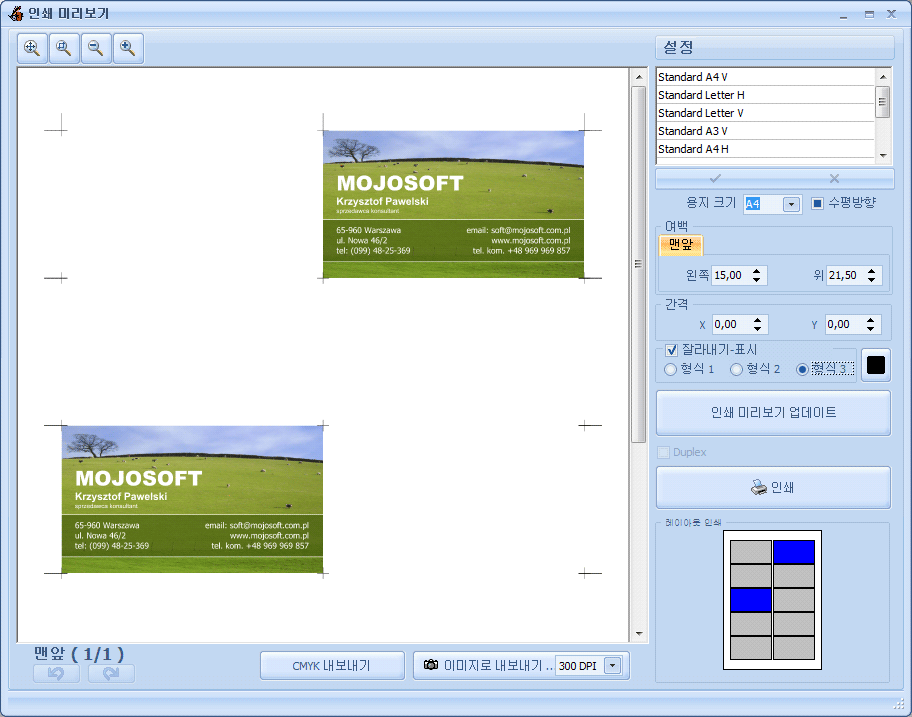Toggle the Duplex checkbox
The image size is (912, 717).
[663, 452]
